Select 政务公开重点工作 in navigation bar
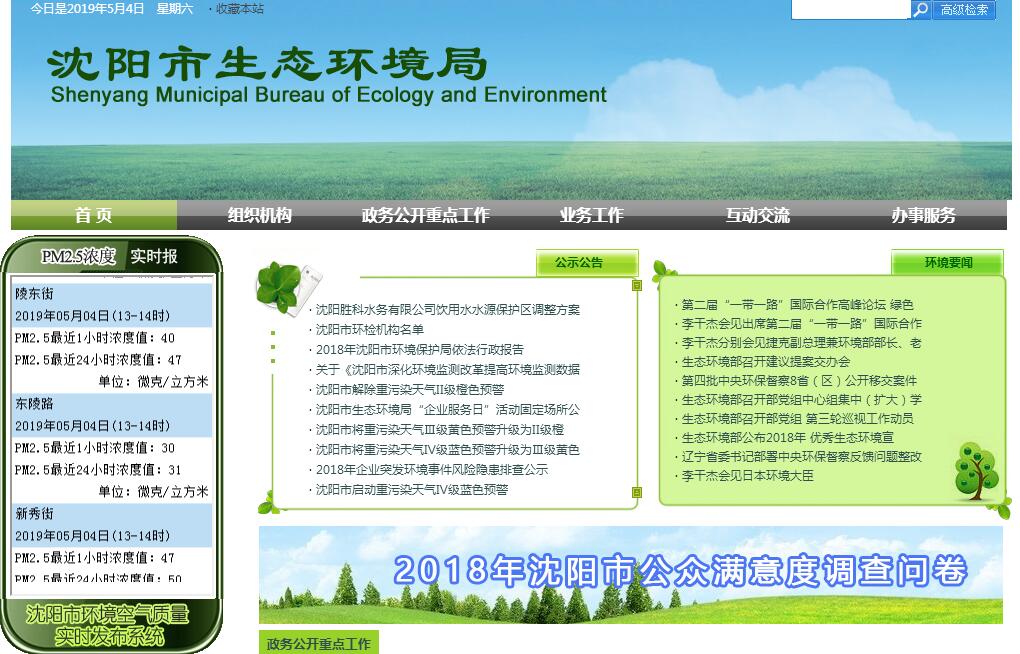The image size is (1020, 654). click(x=426, y=215)
